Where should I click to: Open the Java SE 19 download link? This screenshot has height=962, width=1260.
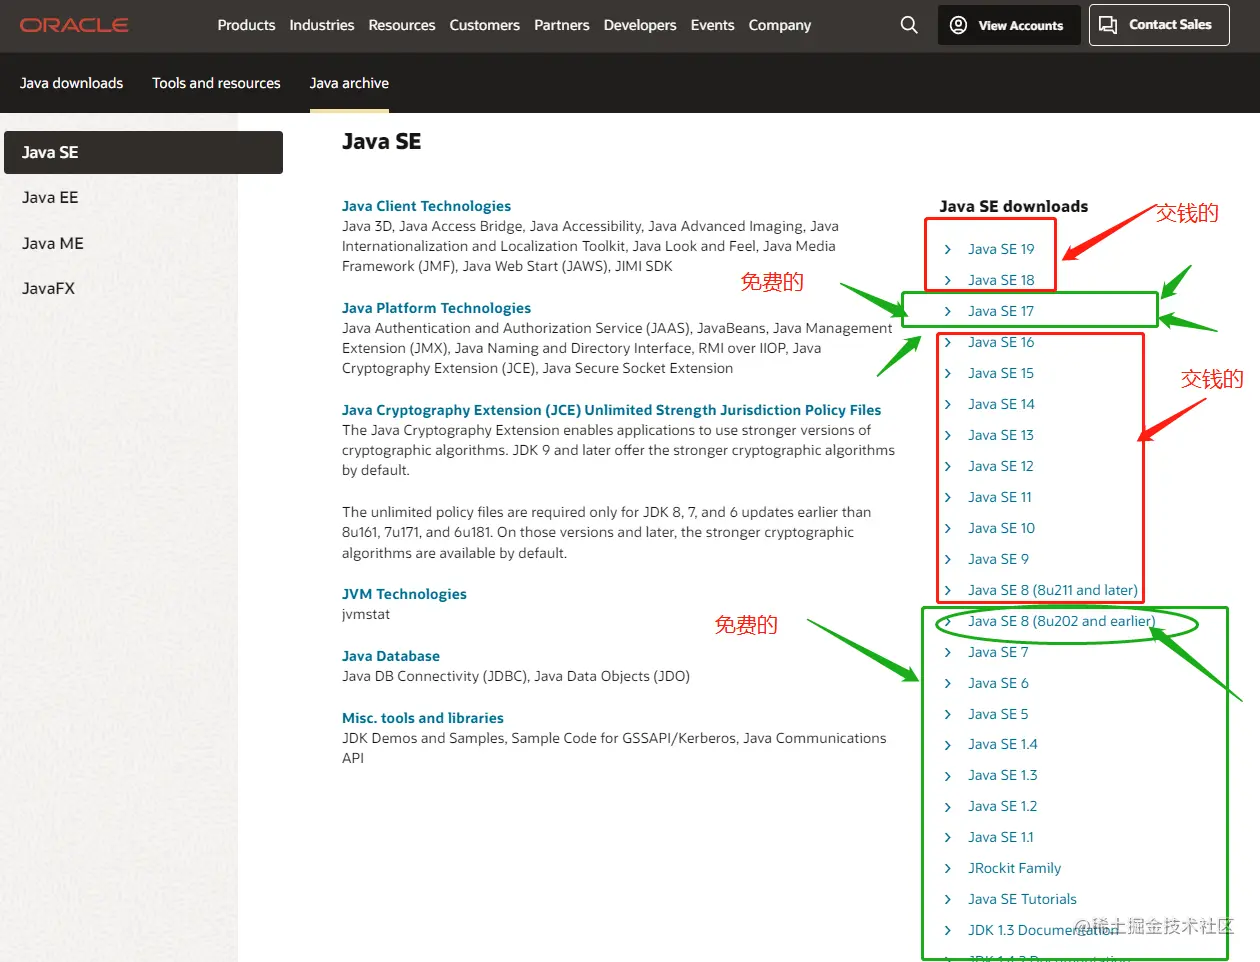tap(1001, 250)
